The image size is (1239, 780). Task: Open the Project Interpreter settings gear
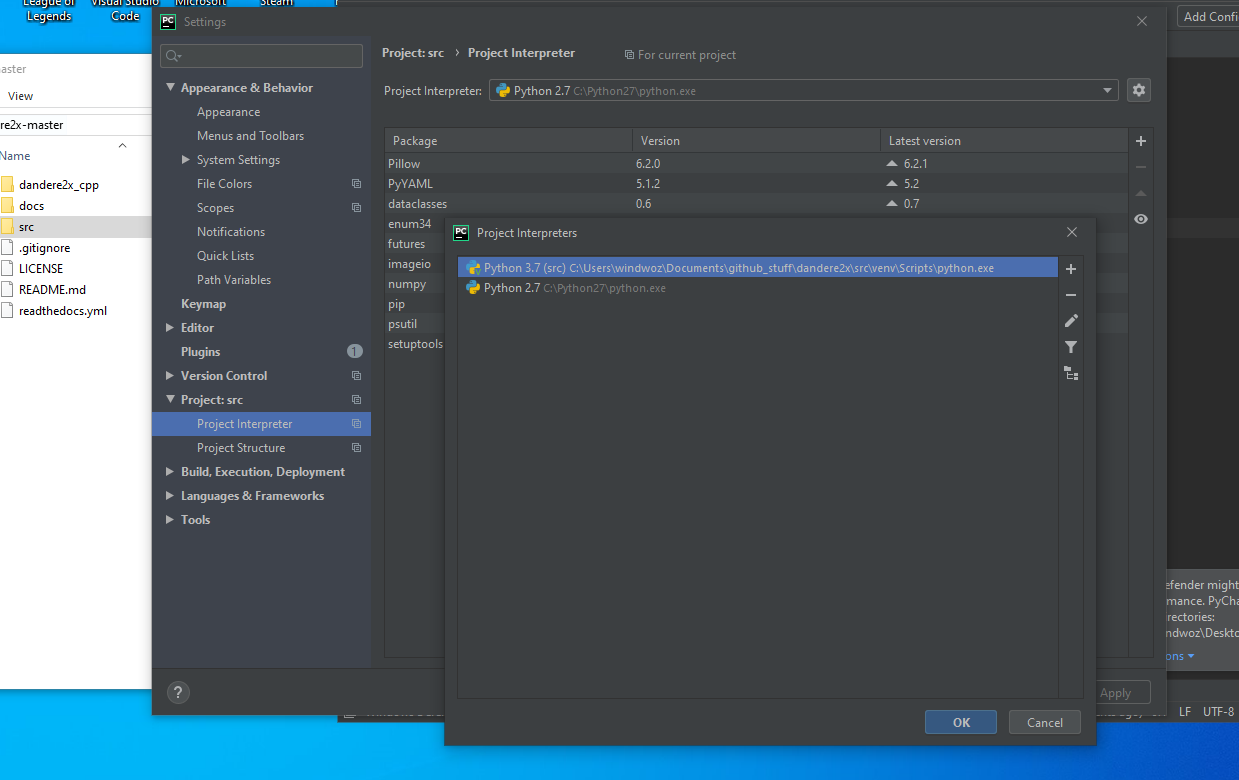[1138, 90]
